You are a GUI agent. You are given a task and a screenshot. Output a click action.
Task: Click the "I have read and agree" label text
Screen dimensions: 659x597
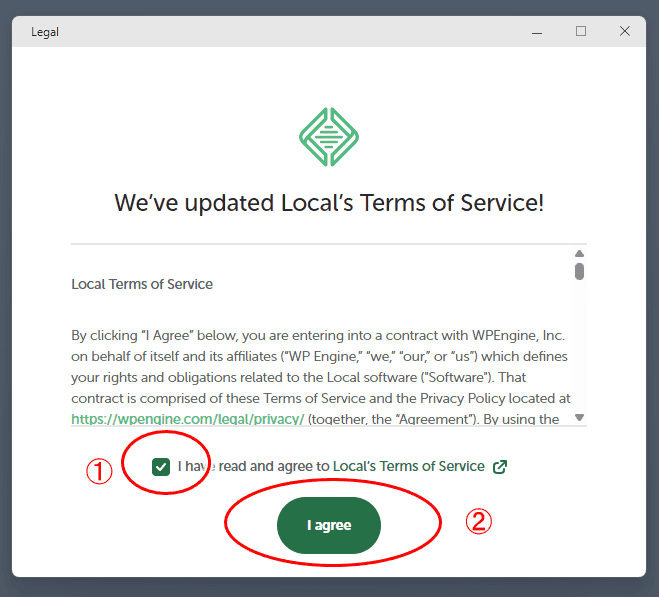(254, 467)
